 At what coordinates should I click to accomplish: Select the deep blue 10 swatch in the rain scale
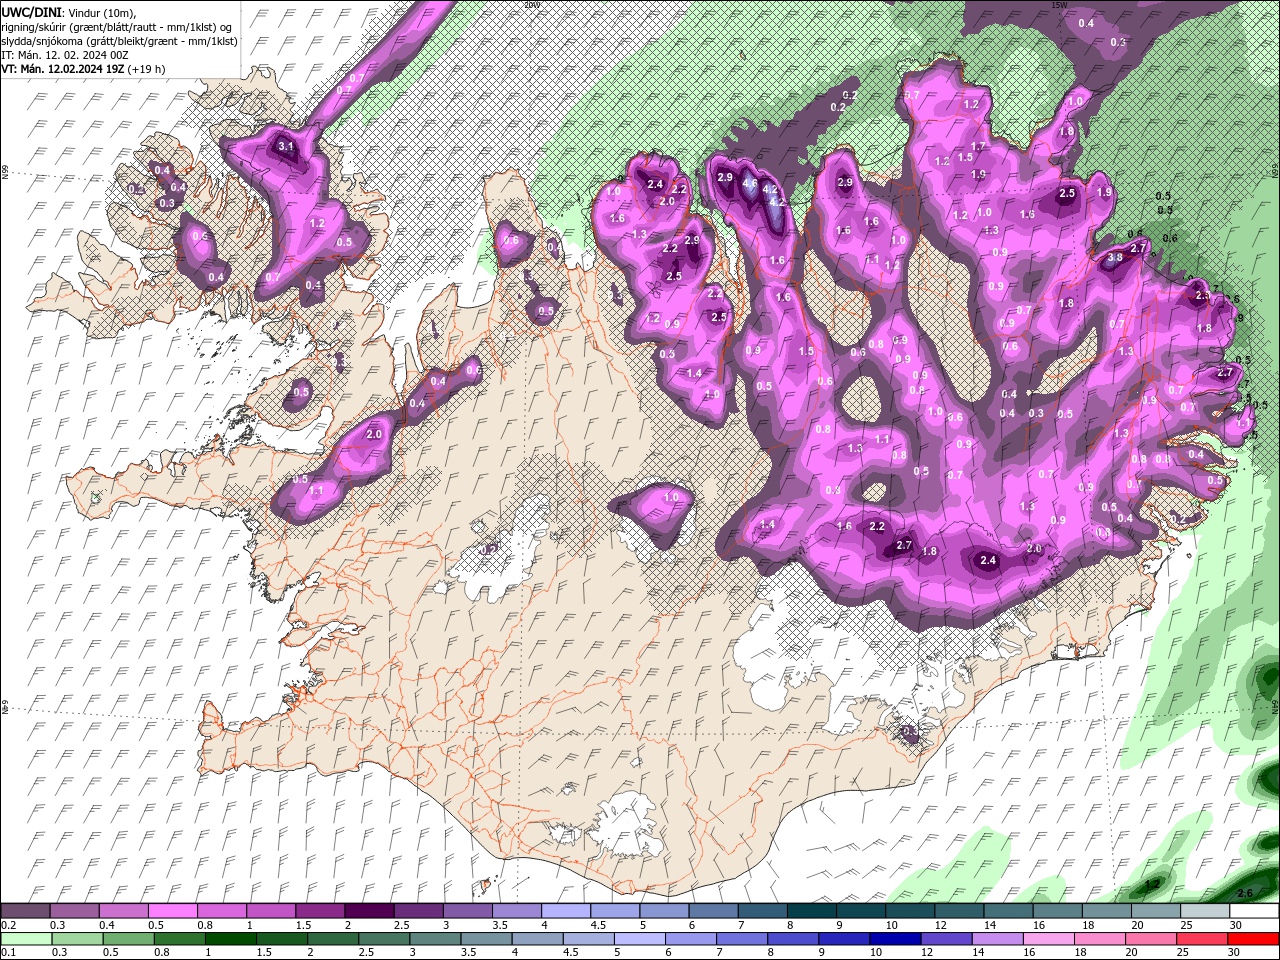coord(895,939)
